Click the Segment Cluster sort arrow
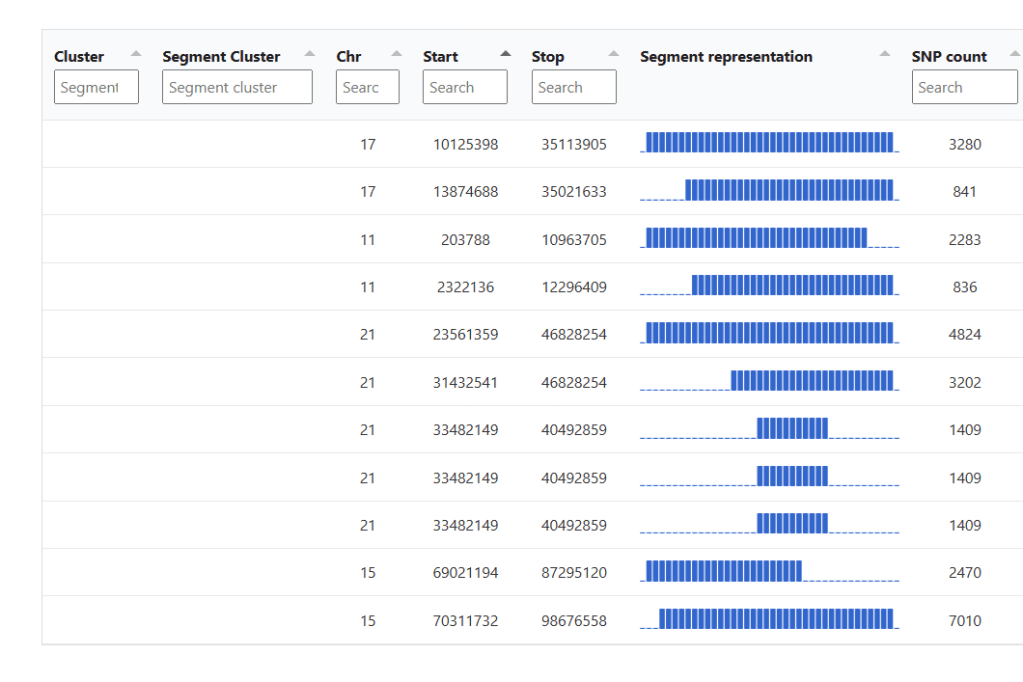 pos(310,54)
